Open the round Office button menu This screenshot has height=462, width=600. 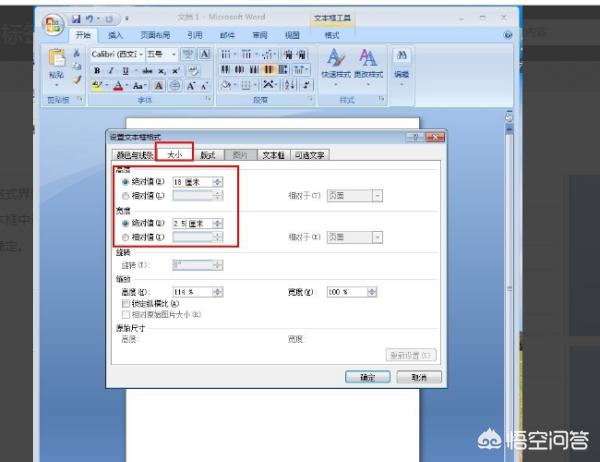click(x=53, y=25)
